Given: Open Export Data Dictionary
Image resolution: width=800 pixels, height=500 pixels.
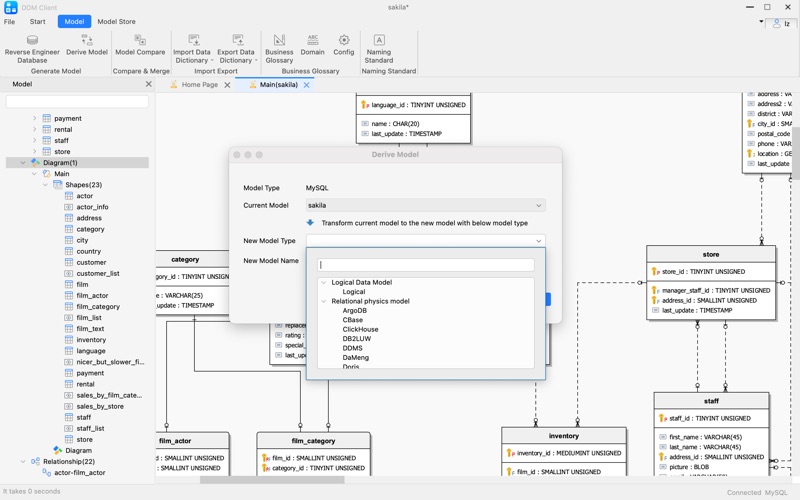Looking at the screenshot, I should [236, 49].
